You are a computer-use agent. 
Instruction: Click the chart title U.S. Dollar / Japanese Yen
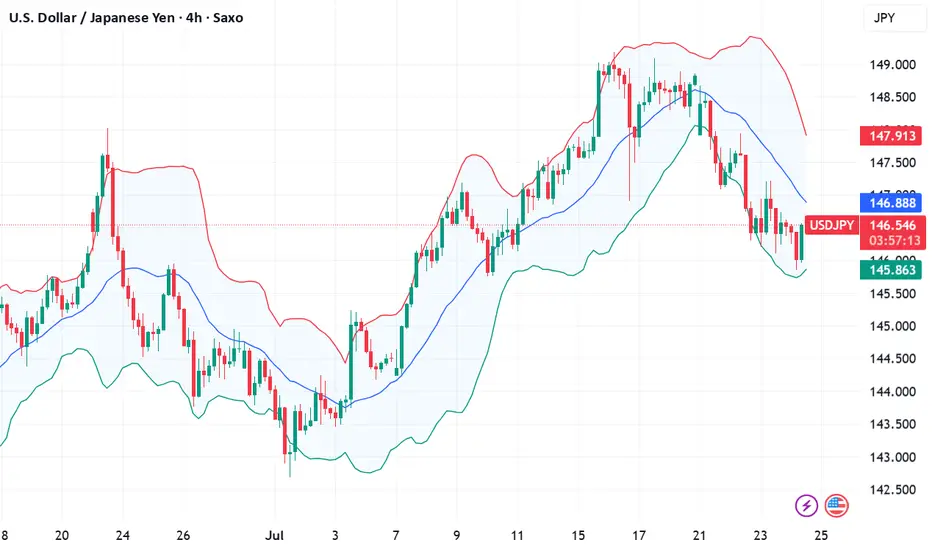[x=92, y=18]
